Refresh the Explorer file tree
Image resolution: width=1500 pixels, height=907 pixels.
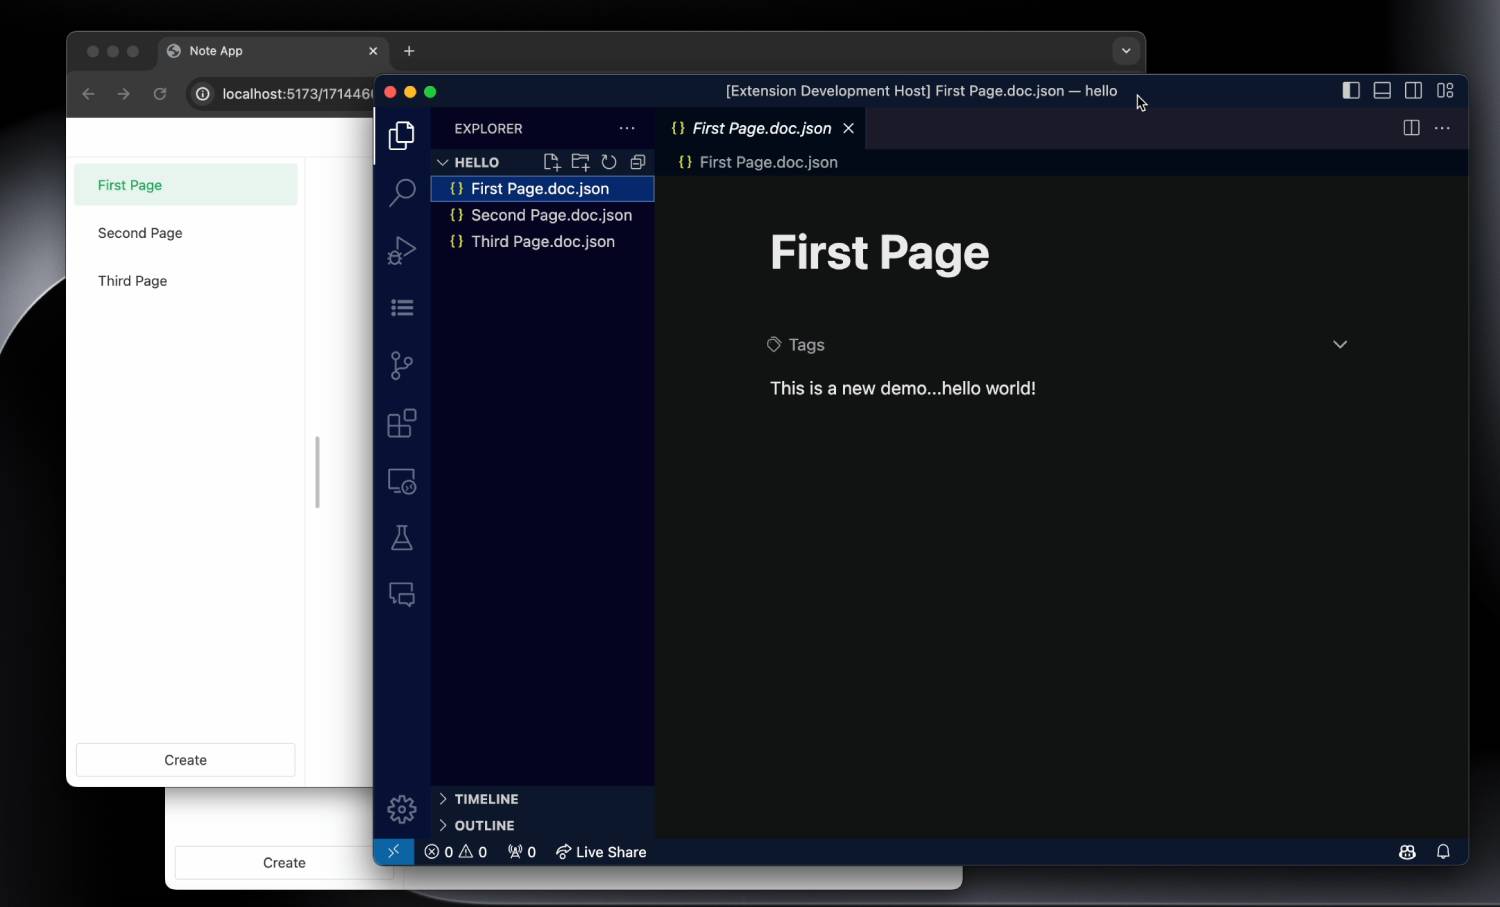(x=609, y=162)
